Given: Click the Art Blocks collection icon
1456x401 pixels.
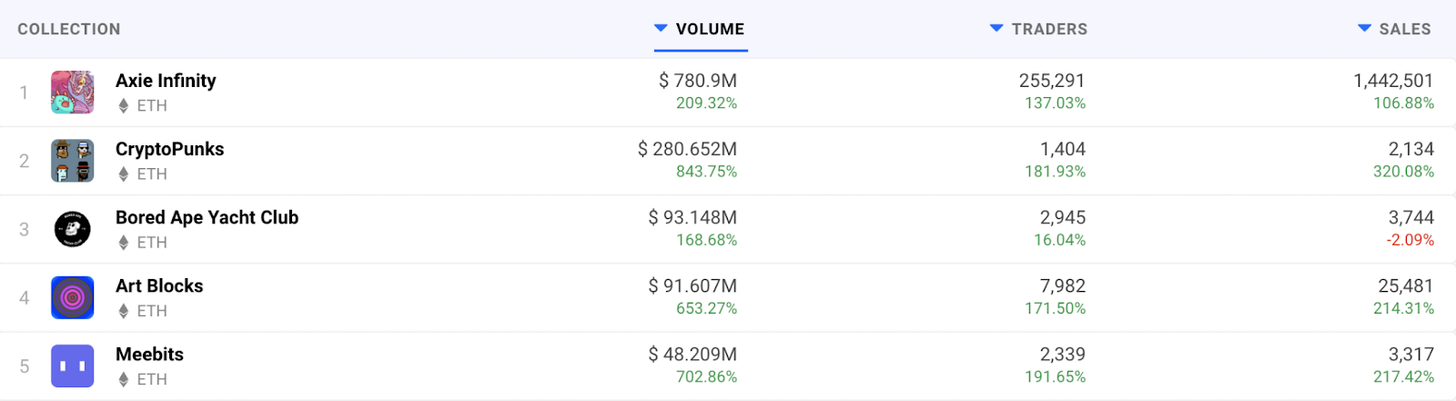Looking at the screenshot, I should click(x=72, y=297).
